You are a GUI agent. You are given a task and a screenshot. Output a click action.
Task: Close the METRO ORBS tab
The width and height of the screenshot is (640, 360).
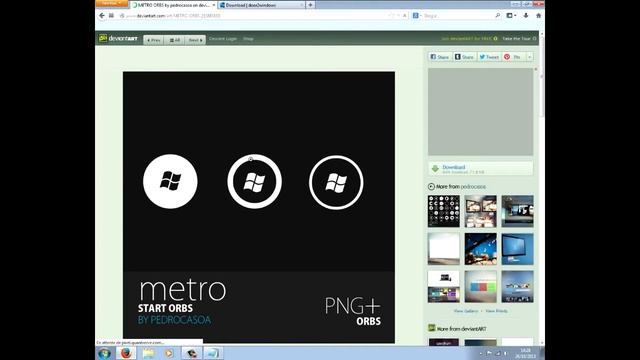213,5
